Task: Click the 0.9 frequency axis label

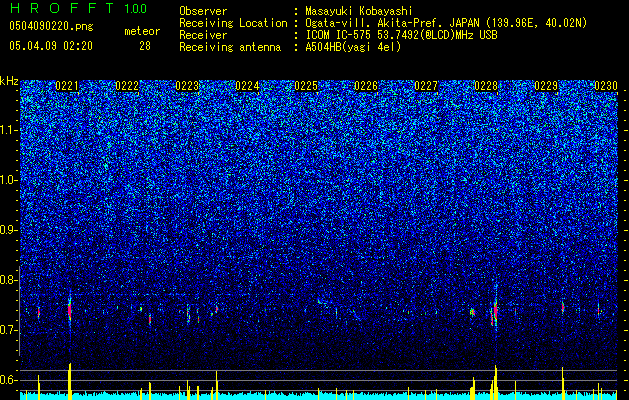Action: pos(9,230)
